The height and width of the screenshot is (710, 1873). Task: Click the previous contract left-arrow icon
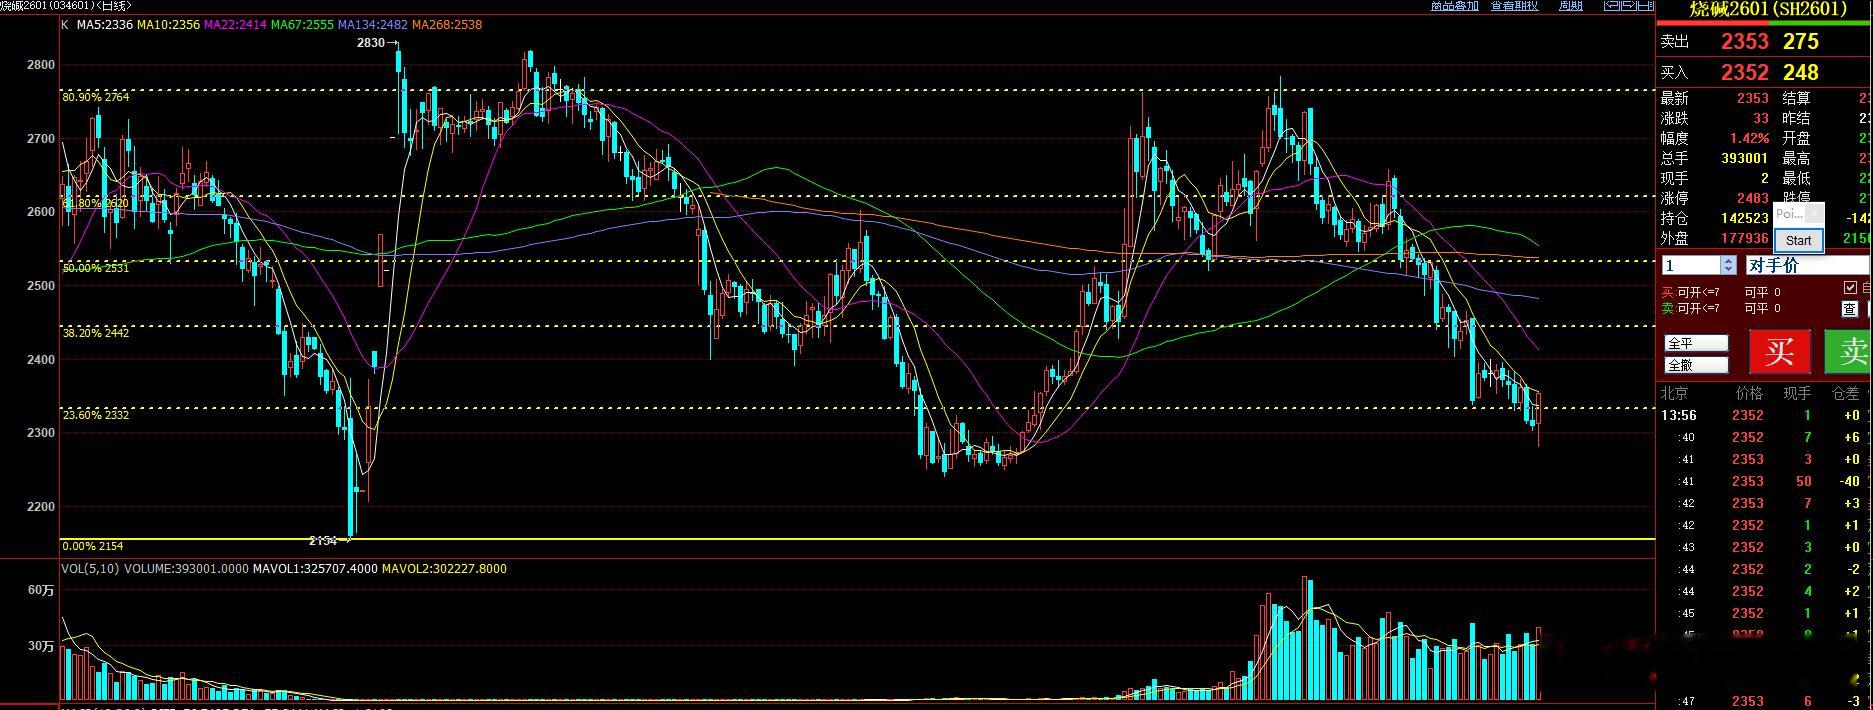(x=1611, y=5)
